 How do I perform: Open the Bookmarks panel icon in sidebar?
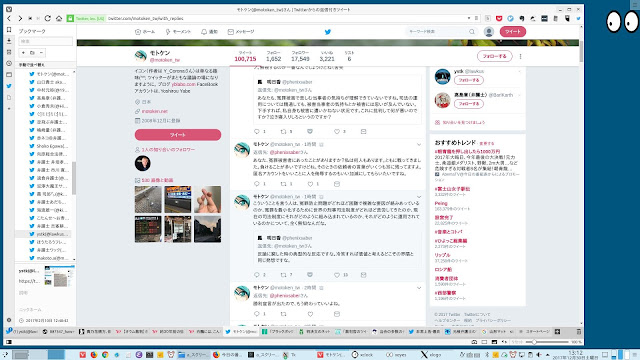[x=9, y=30]
